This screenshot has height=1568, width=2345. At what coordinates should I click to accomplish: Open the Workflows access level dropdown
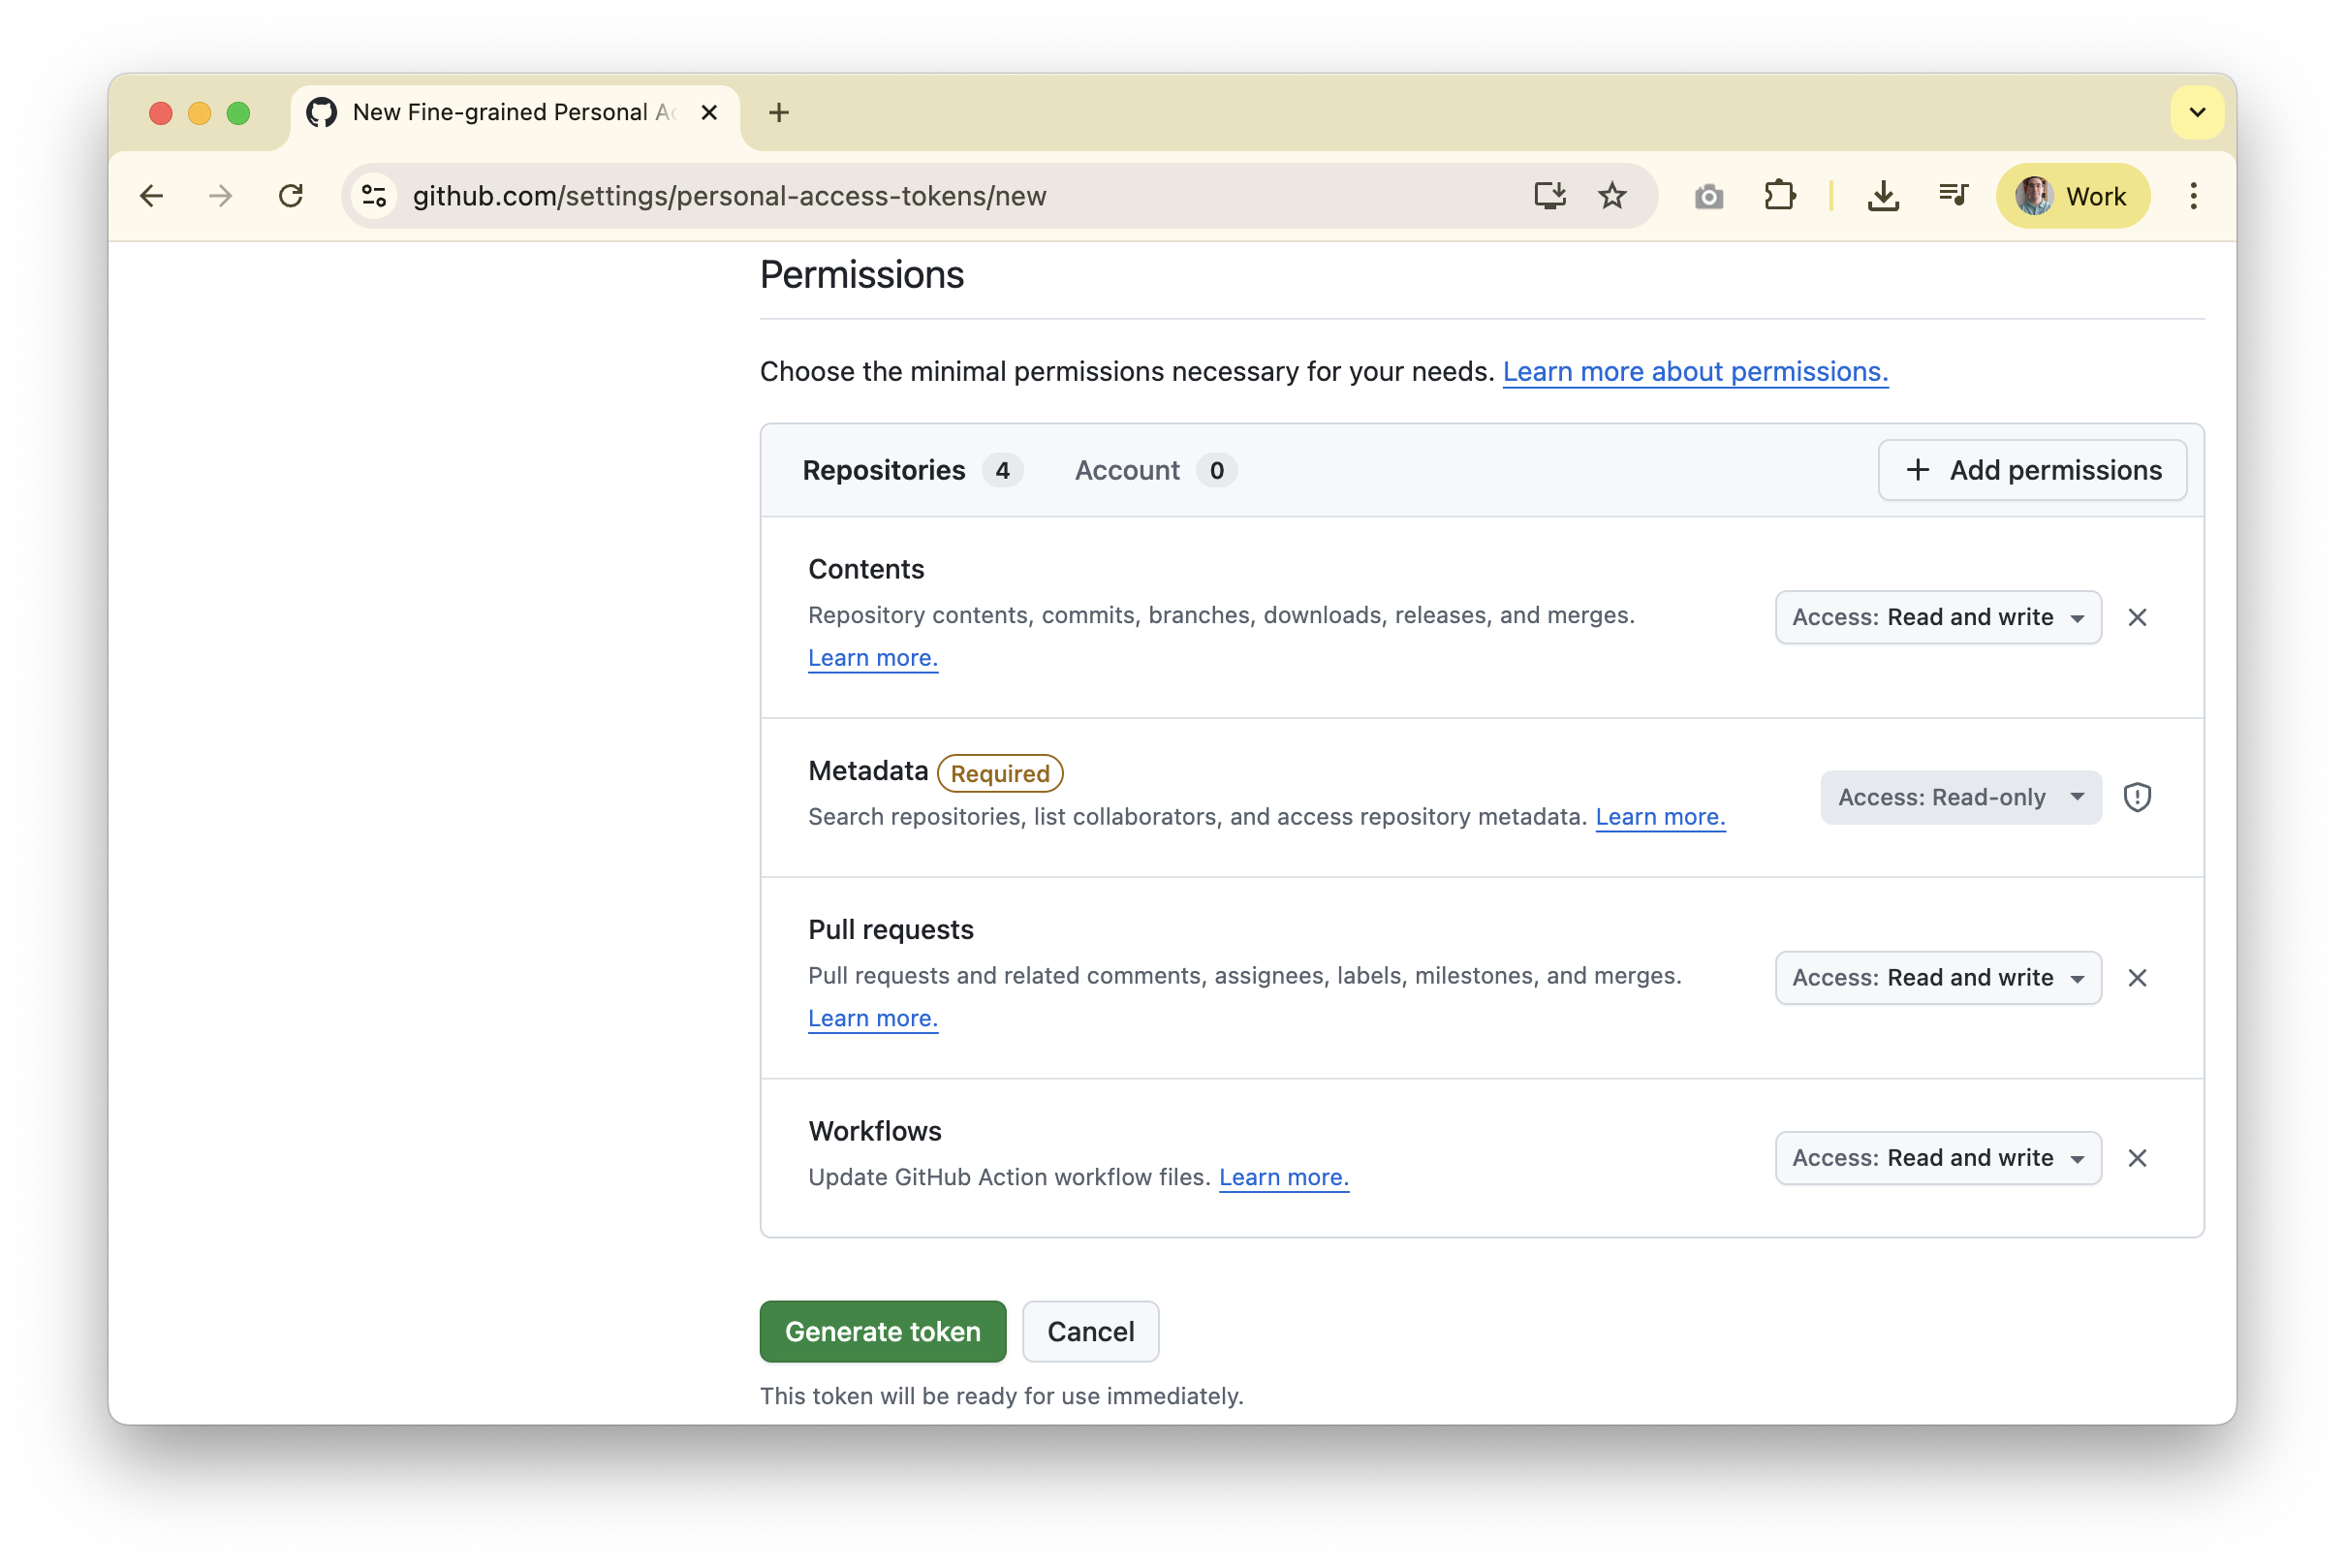click(x=1937, y=1157)
